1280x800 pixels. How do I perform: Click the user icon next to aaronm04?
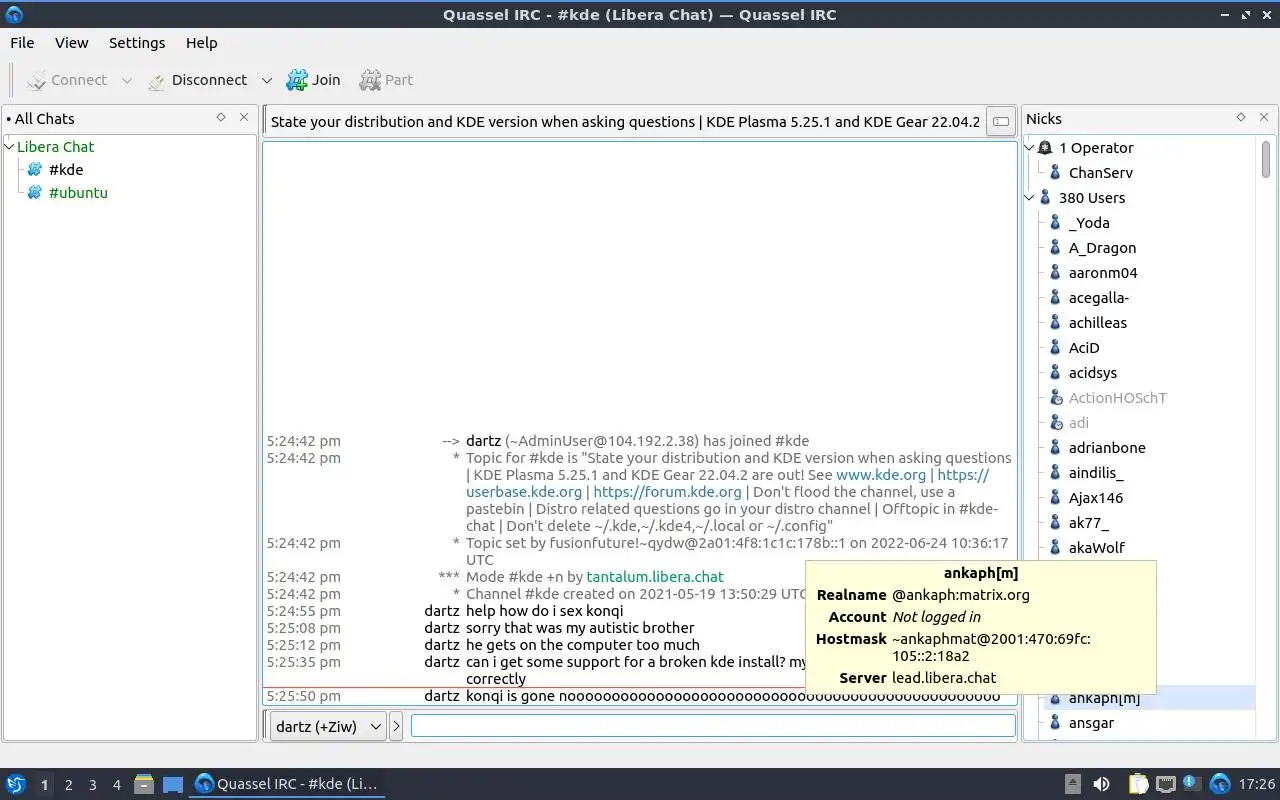click(1055, 273)
